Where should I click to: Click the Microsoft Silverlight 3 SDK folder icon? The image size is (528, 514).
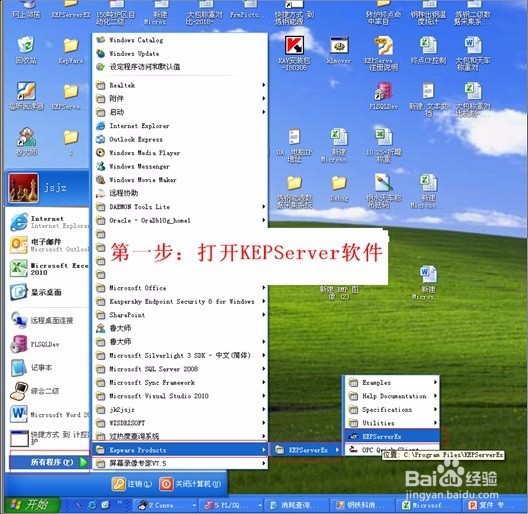[101, 356]
